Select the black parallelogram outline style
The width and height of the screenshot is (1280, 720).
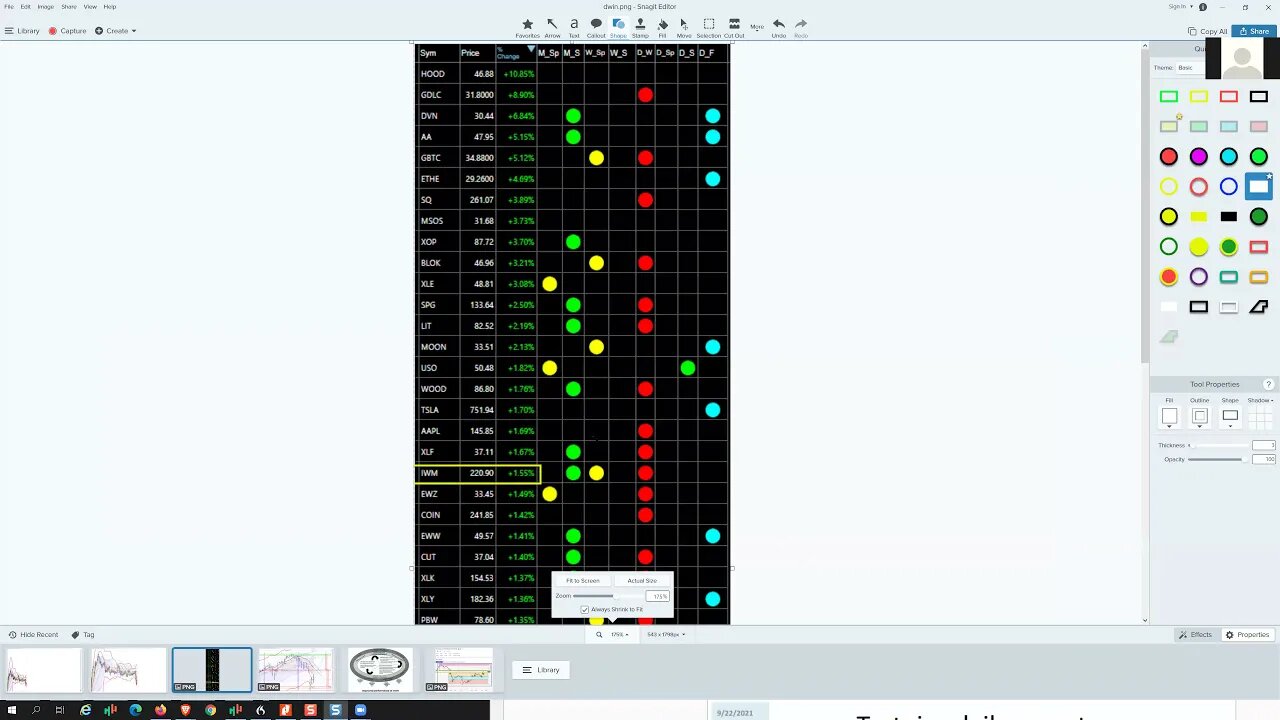(1259, 307)
